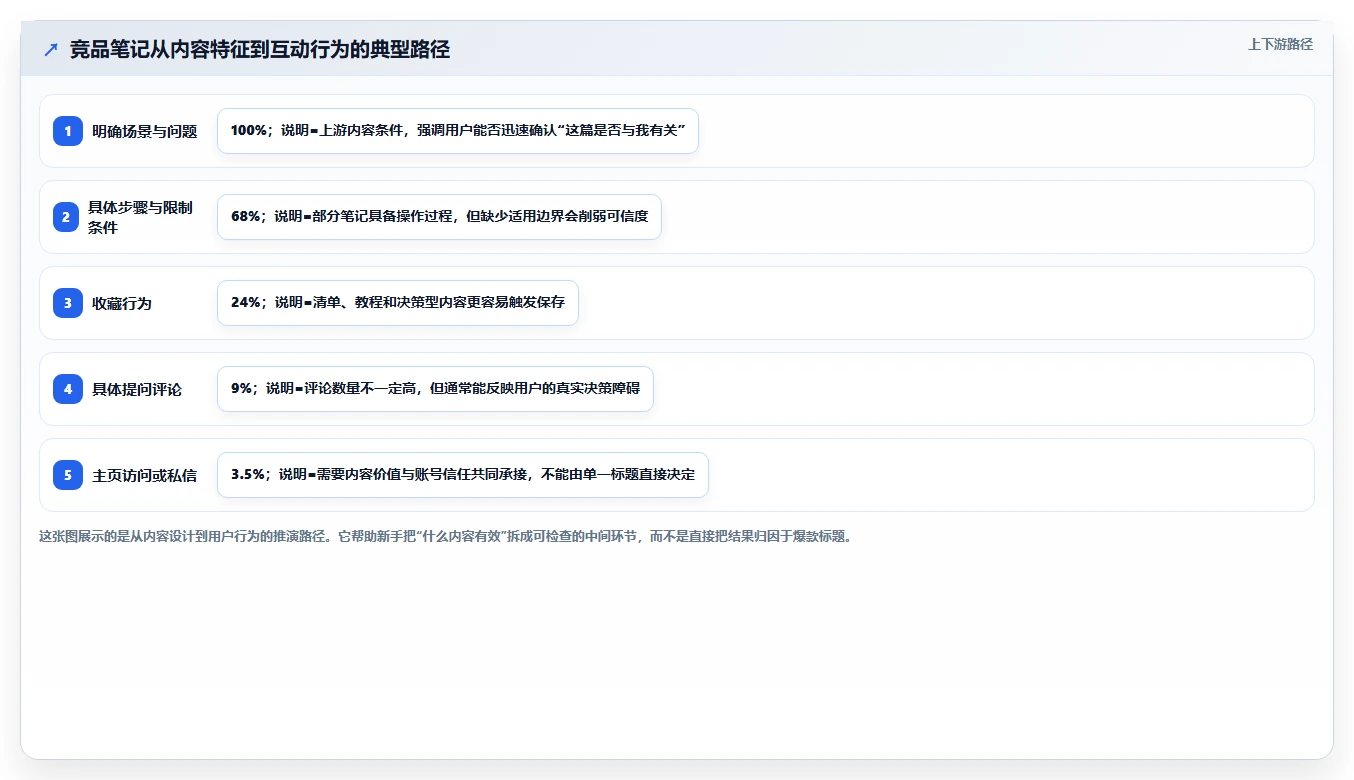Select the 主页访问或私信 step label
Image resolution: width=1354 pixels, height=780 pixels.
[145, 475]
